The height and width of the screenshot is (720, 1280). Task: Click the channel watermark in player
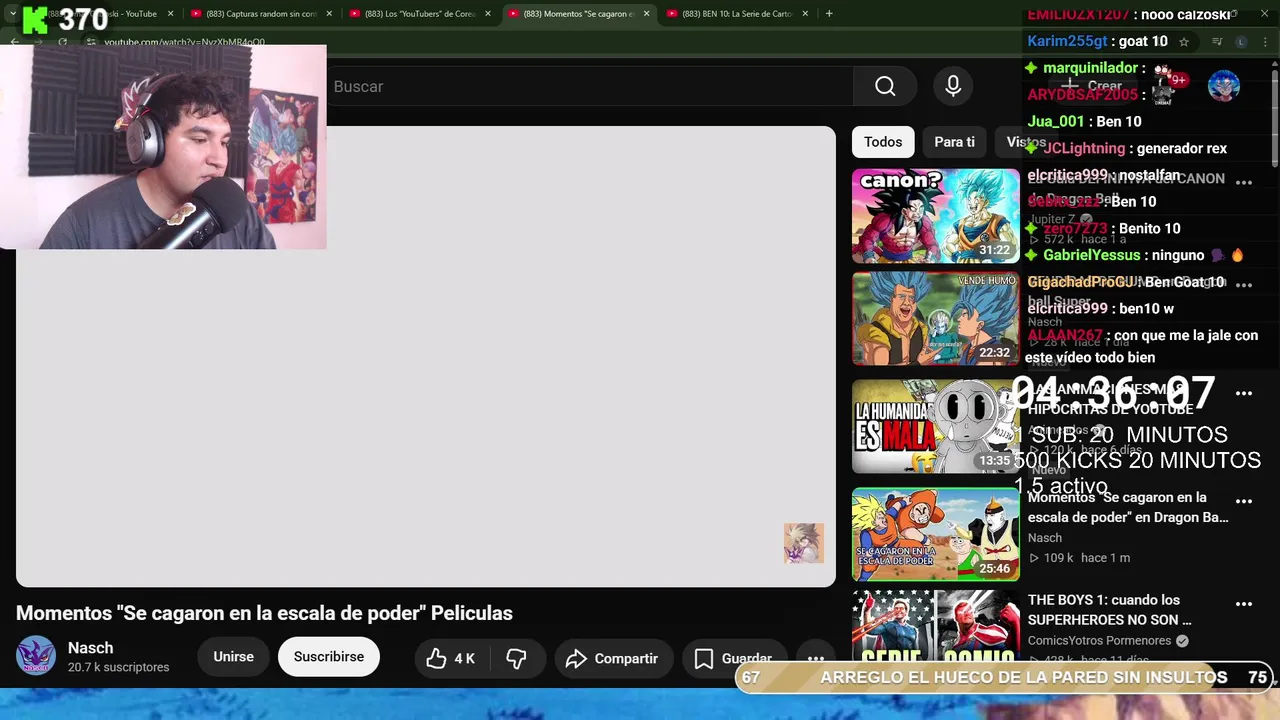(804, 543)
